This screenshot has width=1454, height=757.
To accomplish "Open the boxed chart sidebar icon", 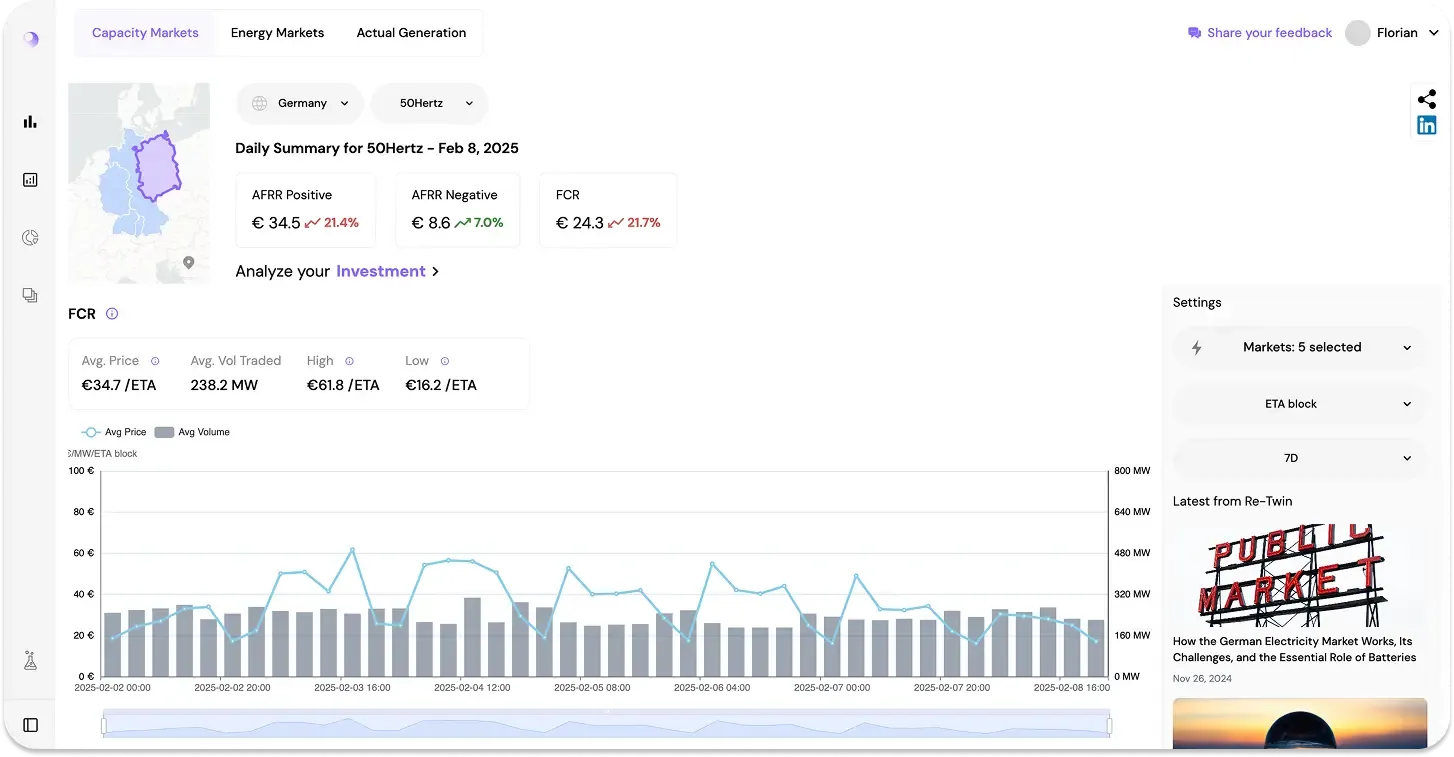I will coord(30,180).
